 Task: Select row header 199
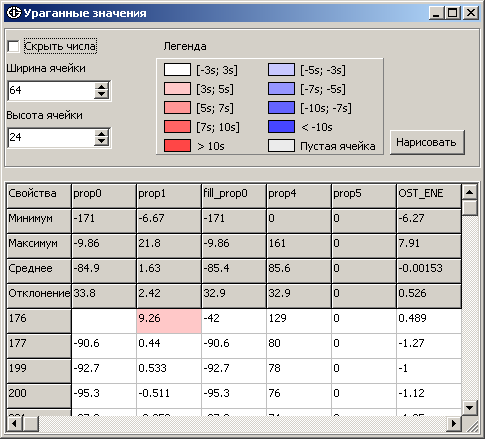click(x=39, y=371)
